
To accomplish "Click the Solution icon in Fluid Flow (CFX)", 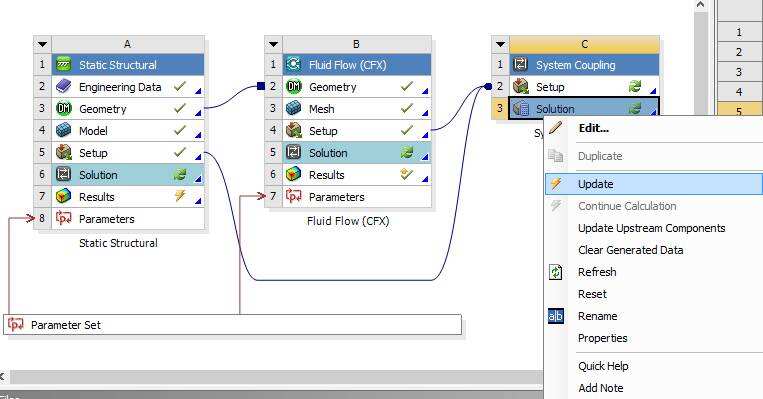I will 293,152.
